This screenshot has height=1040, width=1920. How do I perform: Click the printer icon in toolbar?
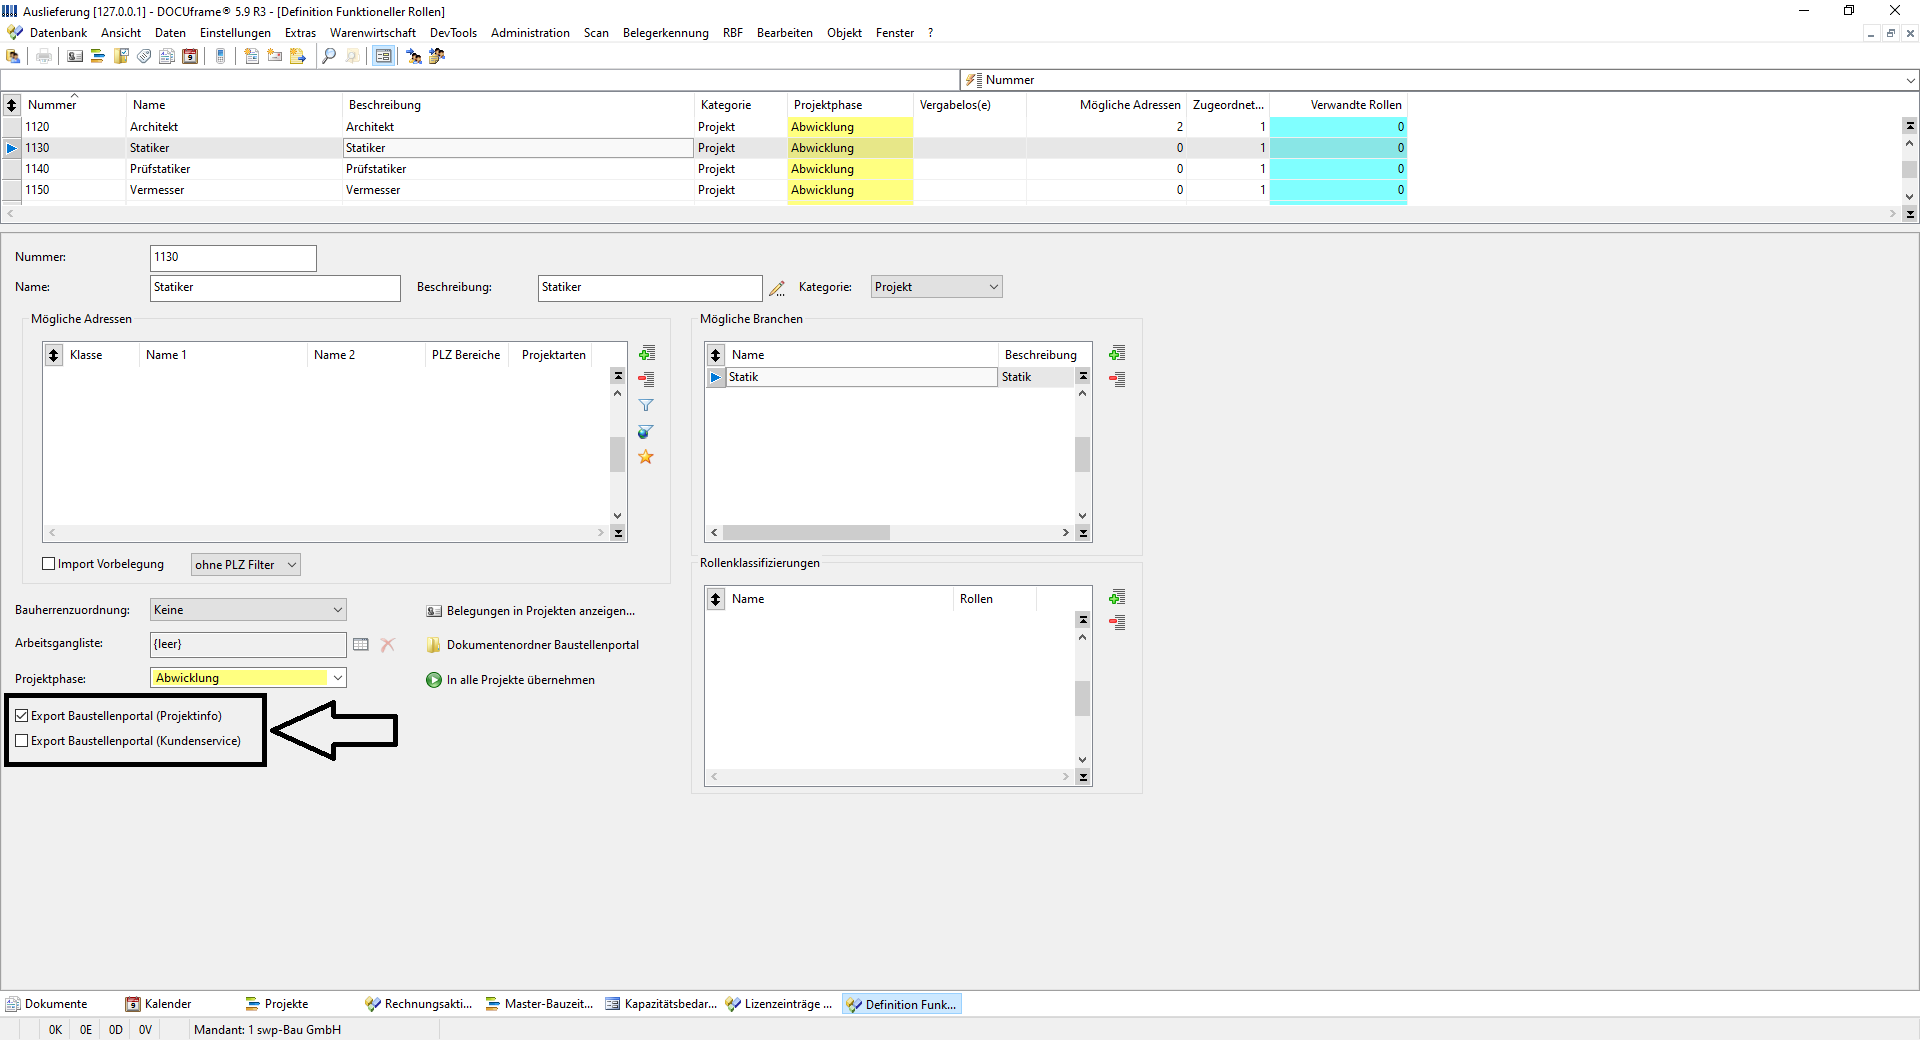coord(43,56)
